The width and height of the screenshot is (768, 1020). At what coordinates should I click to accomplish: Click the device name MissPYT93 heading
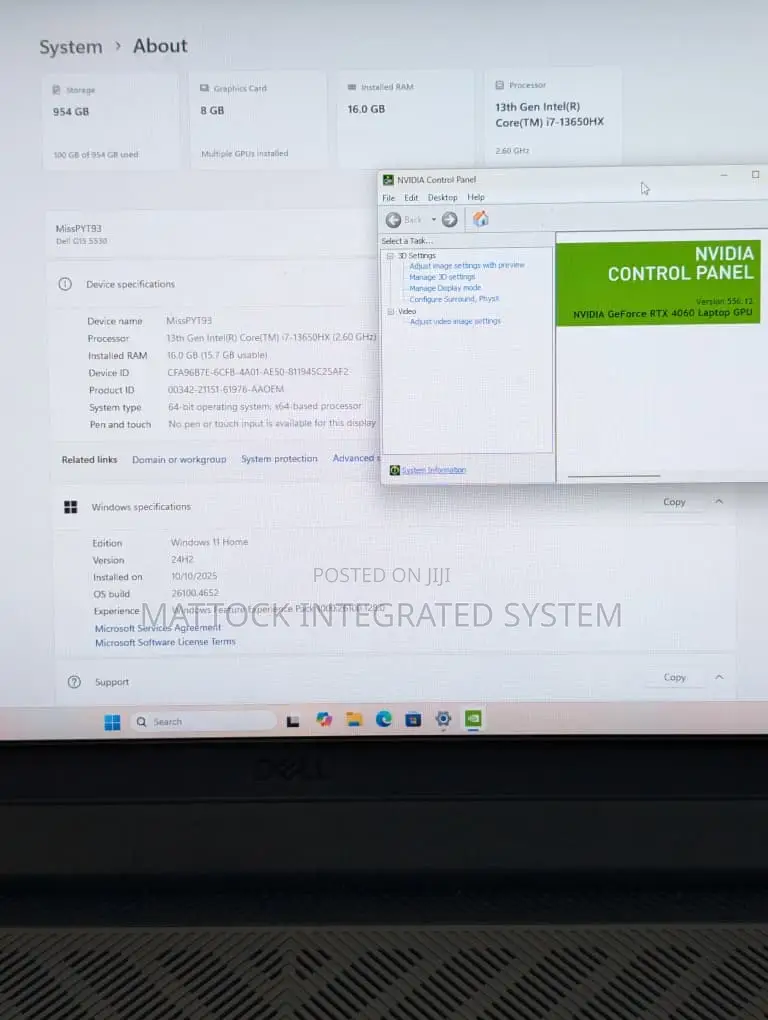click(x=79, y=228)
